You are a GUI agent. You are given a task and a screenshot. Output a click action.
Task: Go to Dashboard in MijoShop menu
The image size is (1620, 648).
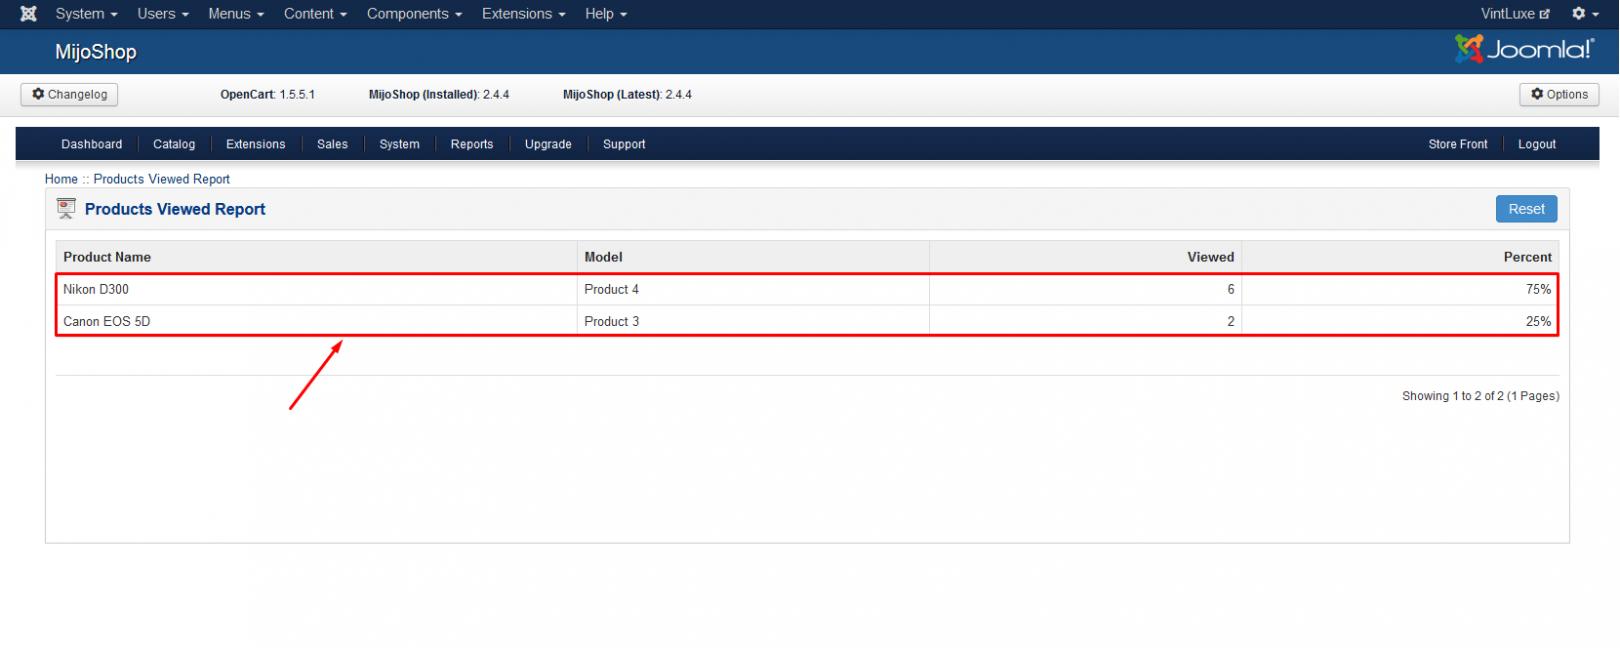92,144
